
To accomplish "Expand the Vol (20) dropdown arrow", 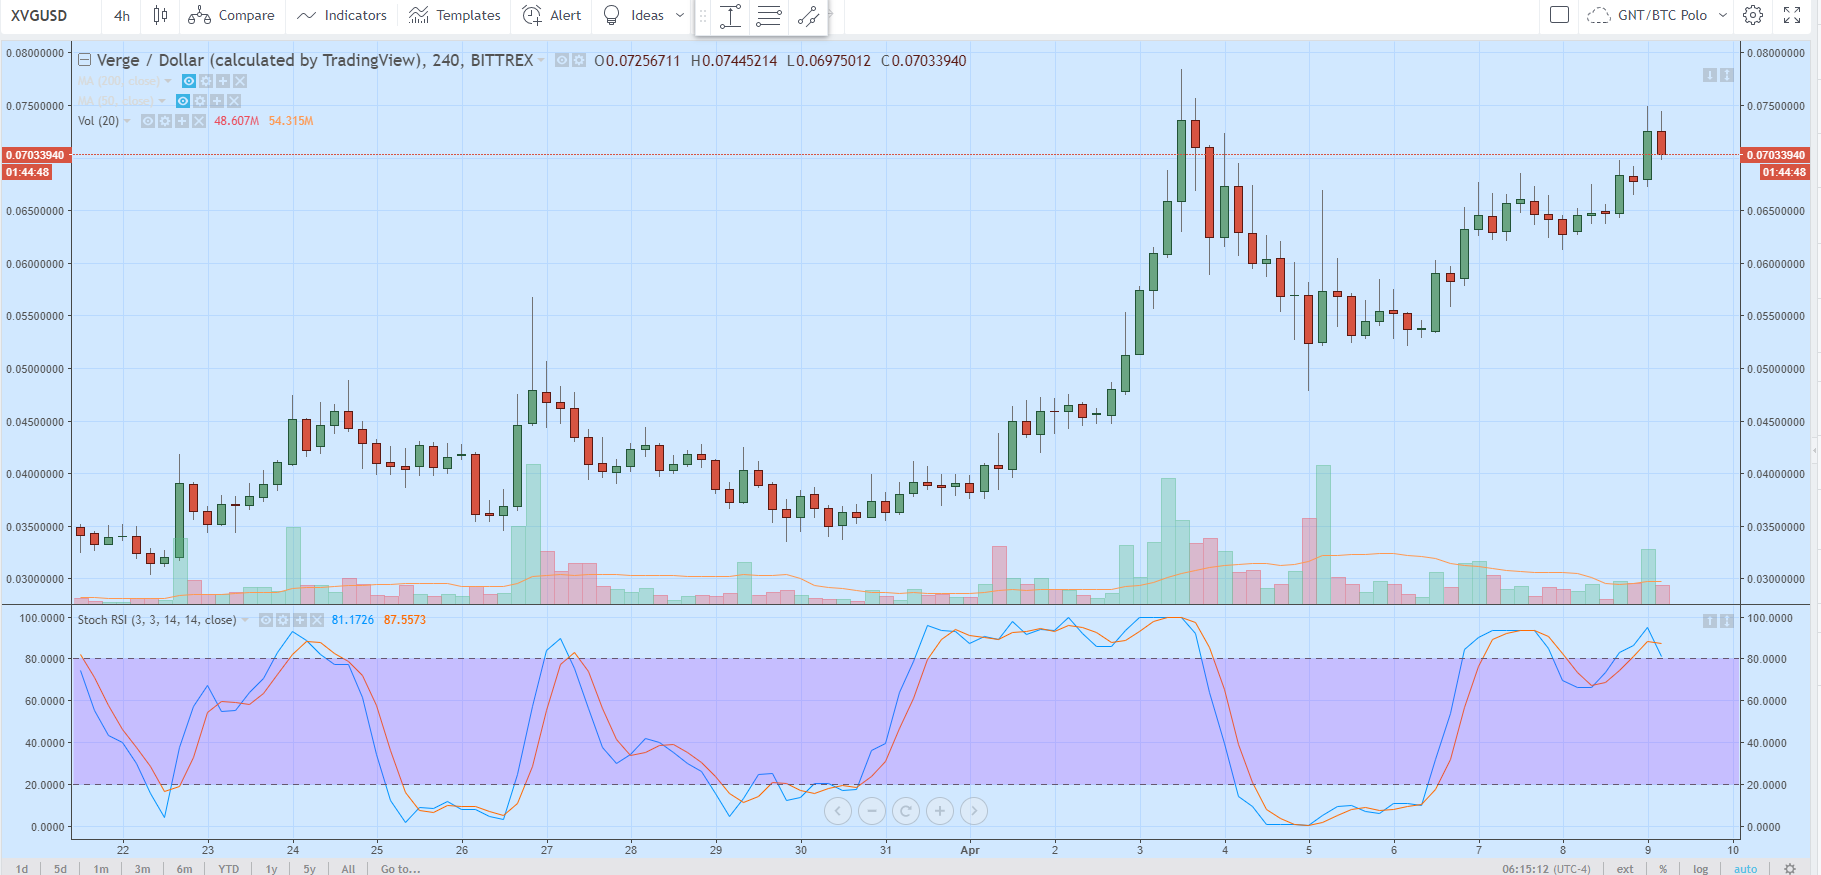I will (127, 121).
